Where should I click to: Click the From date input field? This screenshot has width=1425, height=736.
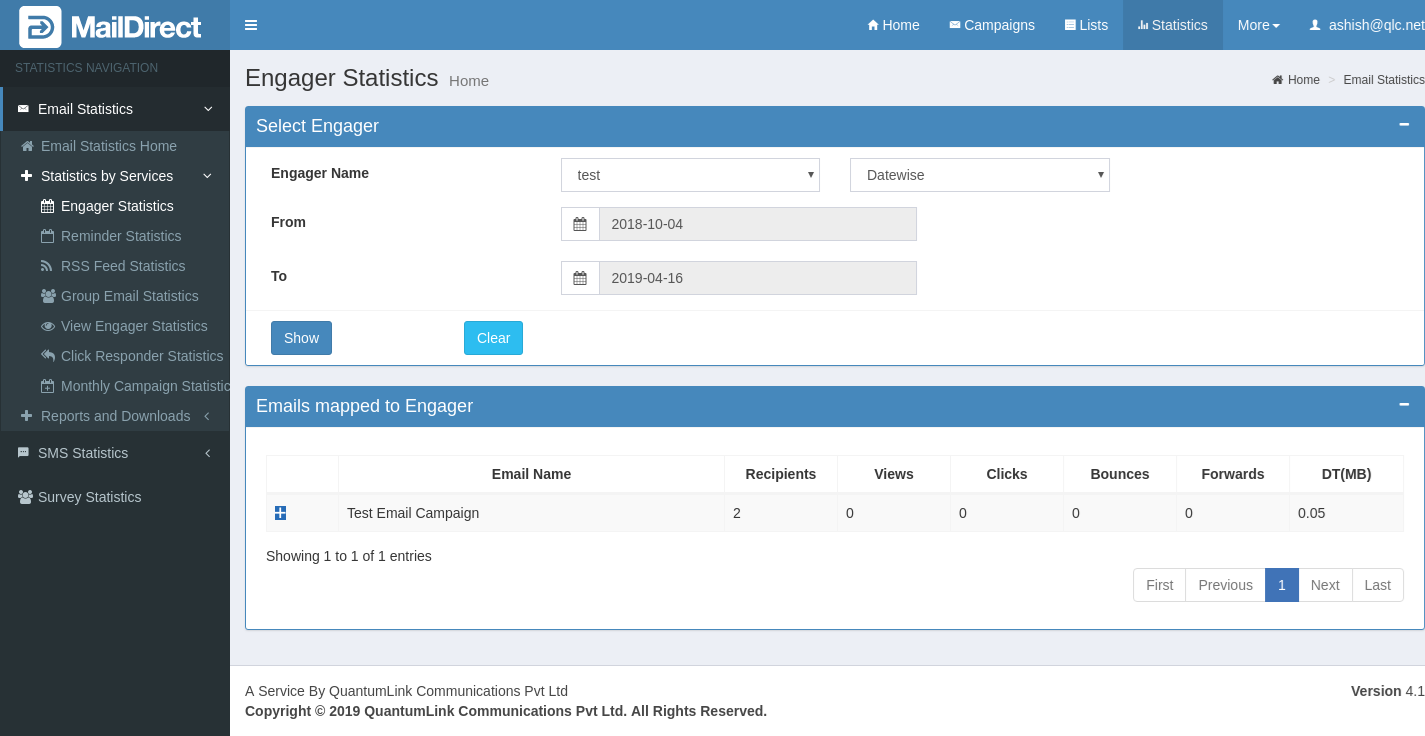(x=757, y=224)
